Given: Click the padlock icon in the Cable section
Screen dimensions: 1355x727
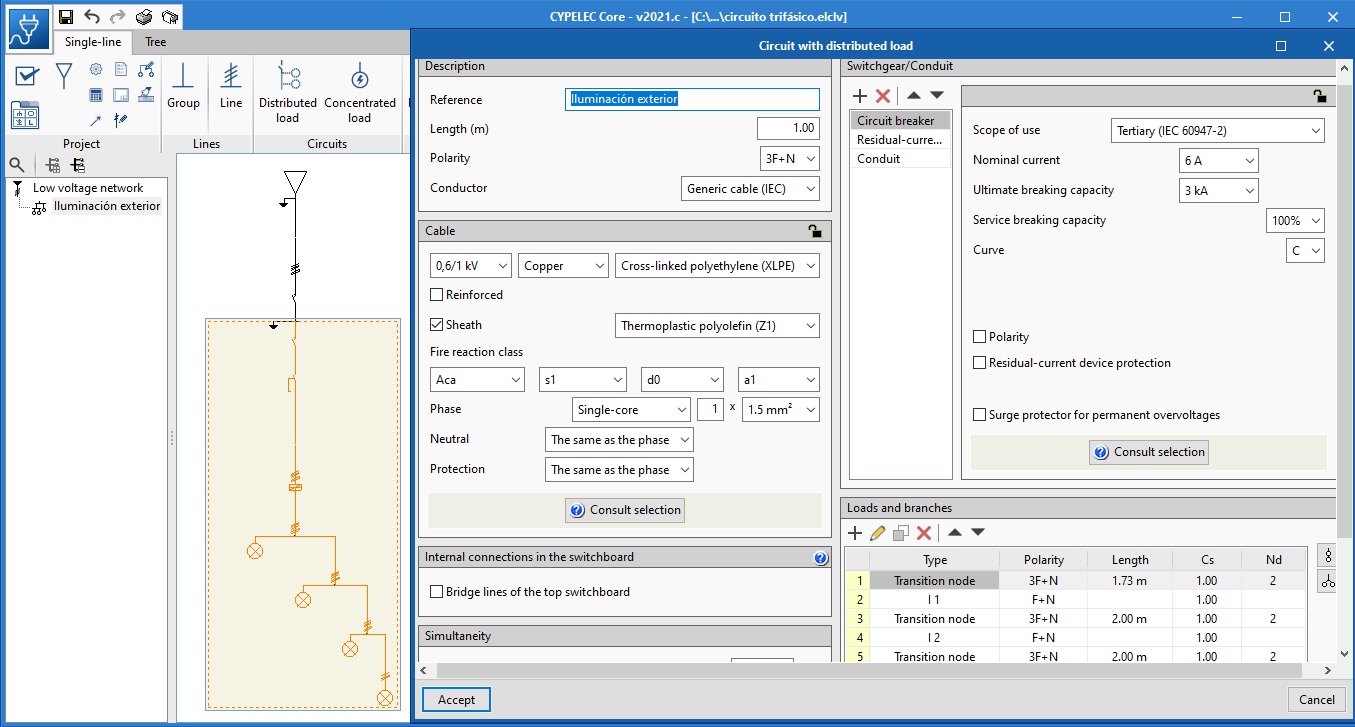Looking at the screenshot, I should pyautogui.click(x=815, y=231).
